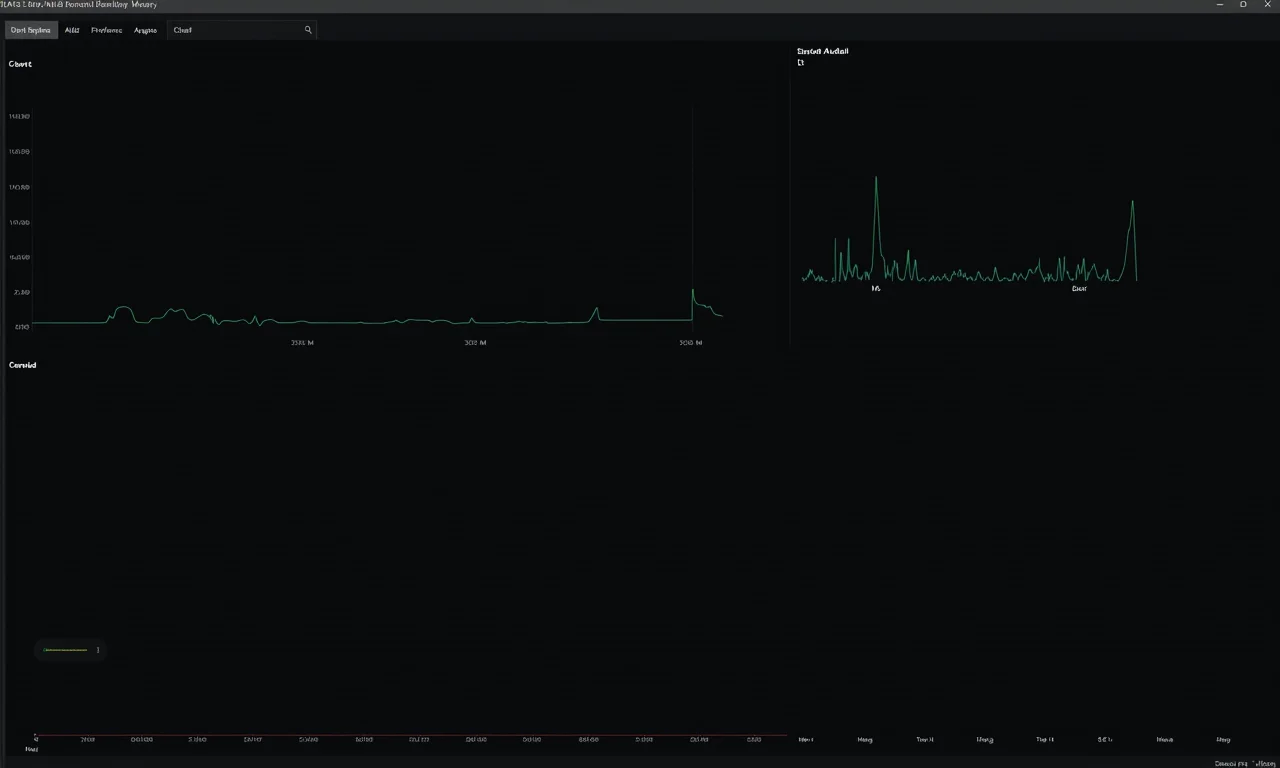Viewport: 1280px width, 768px height.
Task: Click the right chart's title label
Action: pos(822,51)
